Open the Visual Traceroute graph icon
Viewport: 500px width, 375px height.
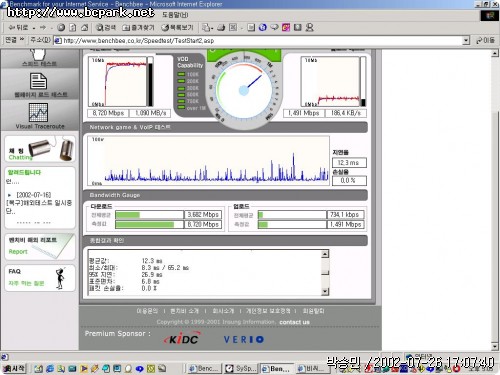pos(38,112)
